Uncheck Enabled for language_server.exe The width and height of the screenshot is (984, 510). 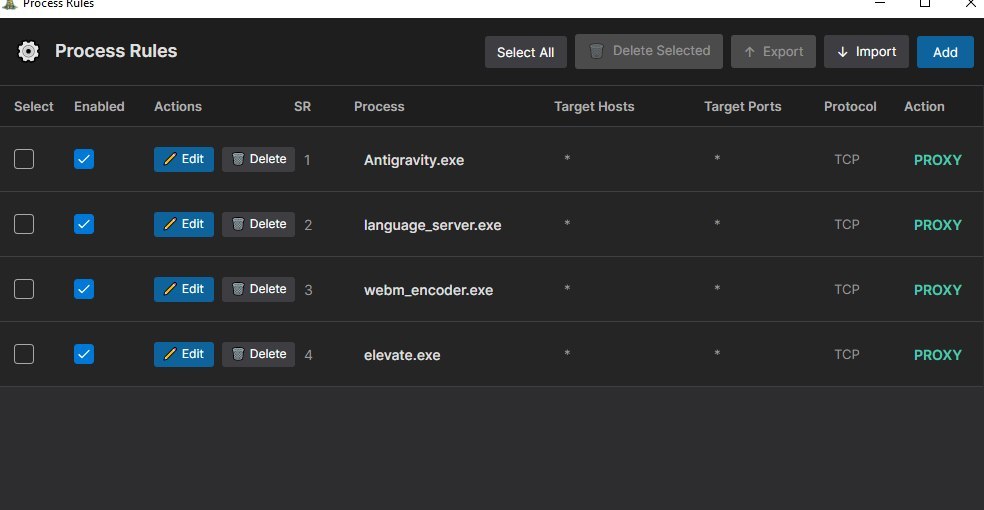click(84, 224)
